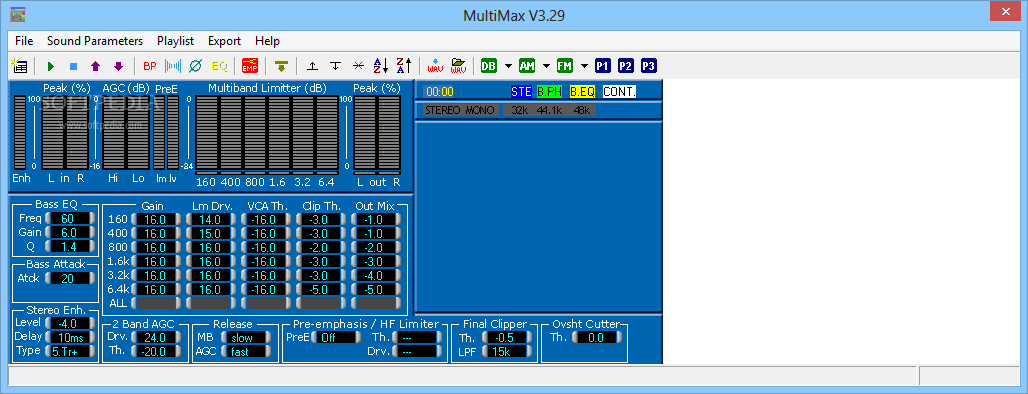This screenshot has height=394, width=1028.
Task: Select the P3 preset button
Action: click(649, 66)
